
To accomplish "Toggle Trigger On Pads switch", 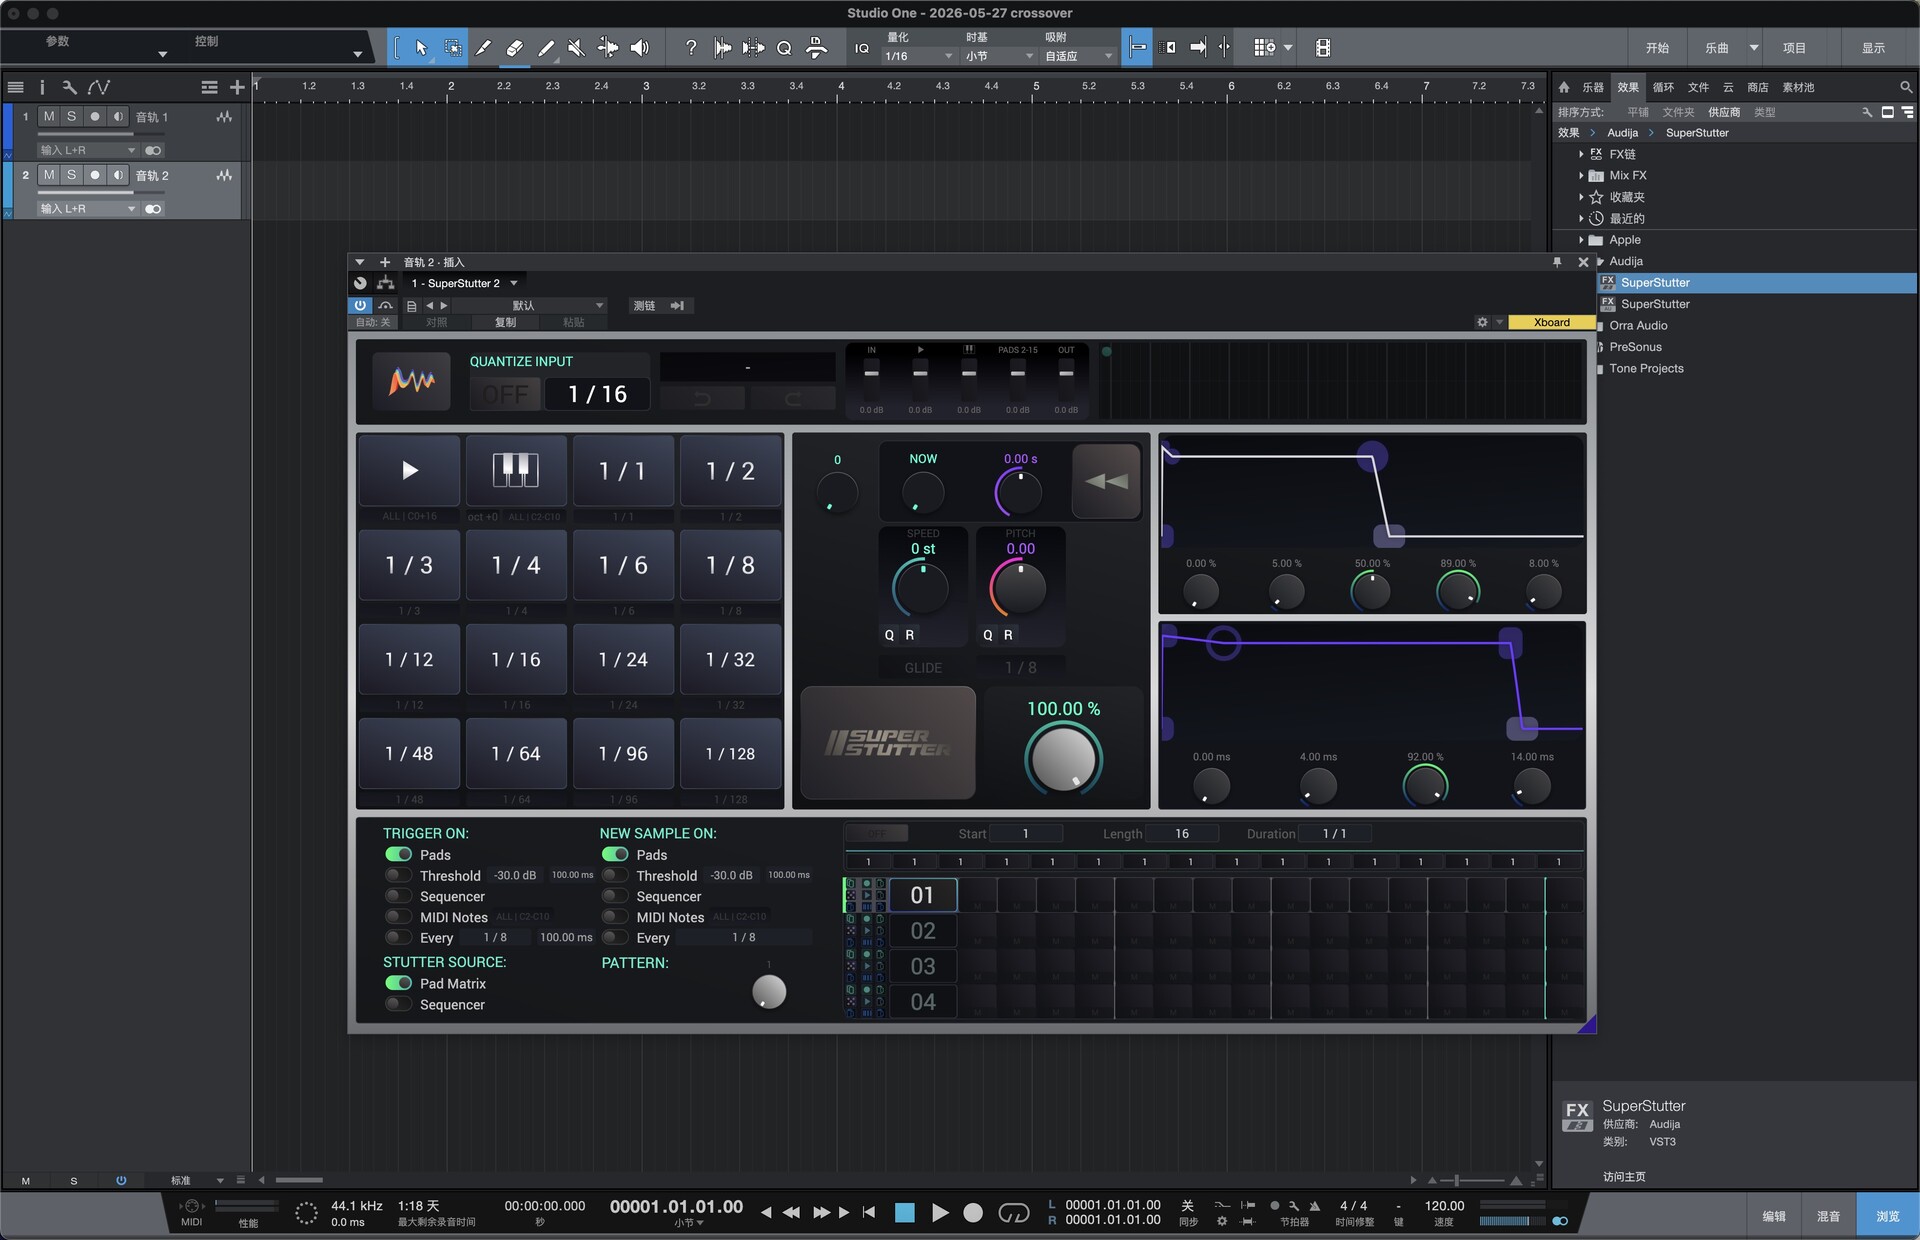I will coord(398,854).
